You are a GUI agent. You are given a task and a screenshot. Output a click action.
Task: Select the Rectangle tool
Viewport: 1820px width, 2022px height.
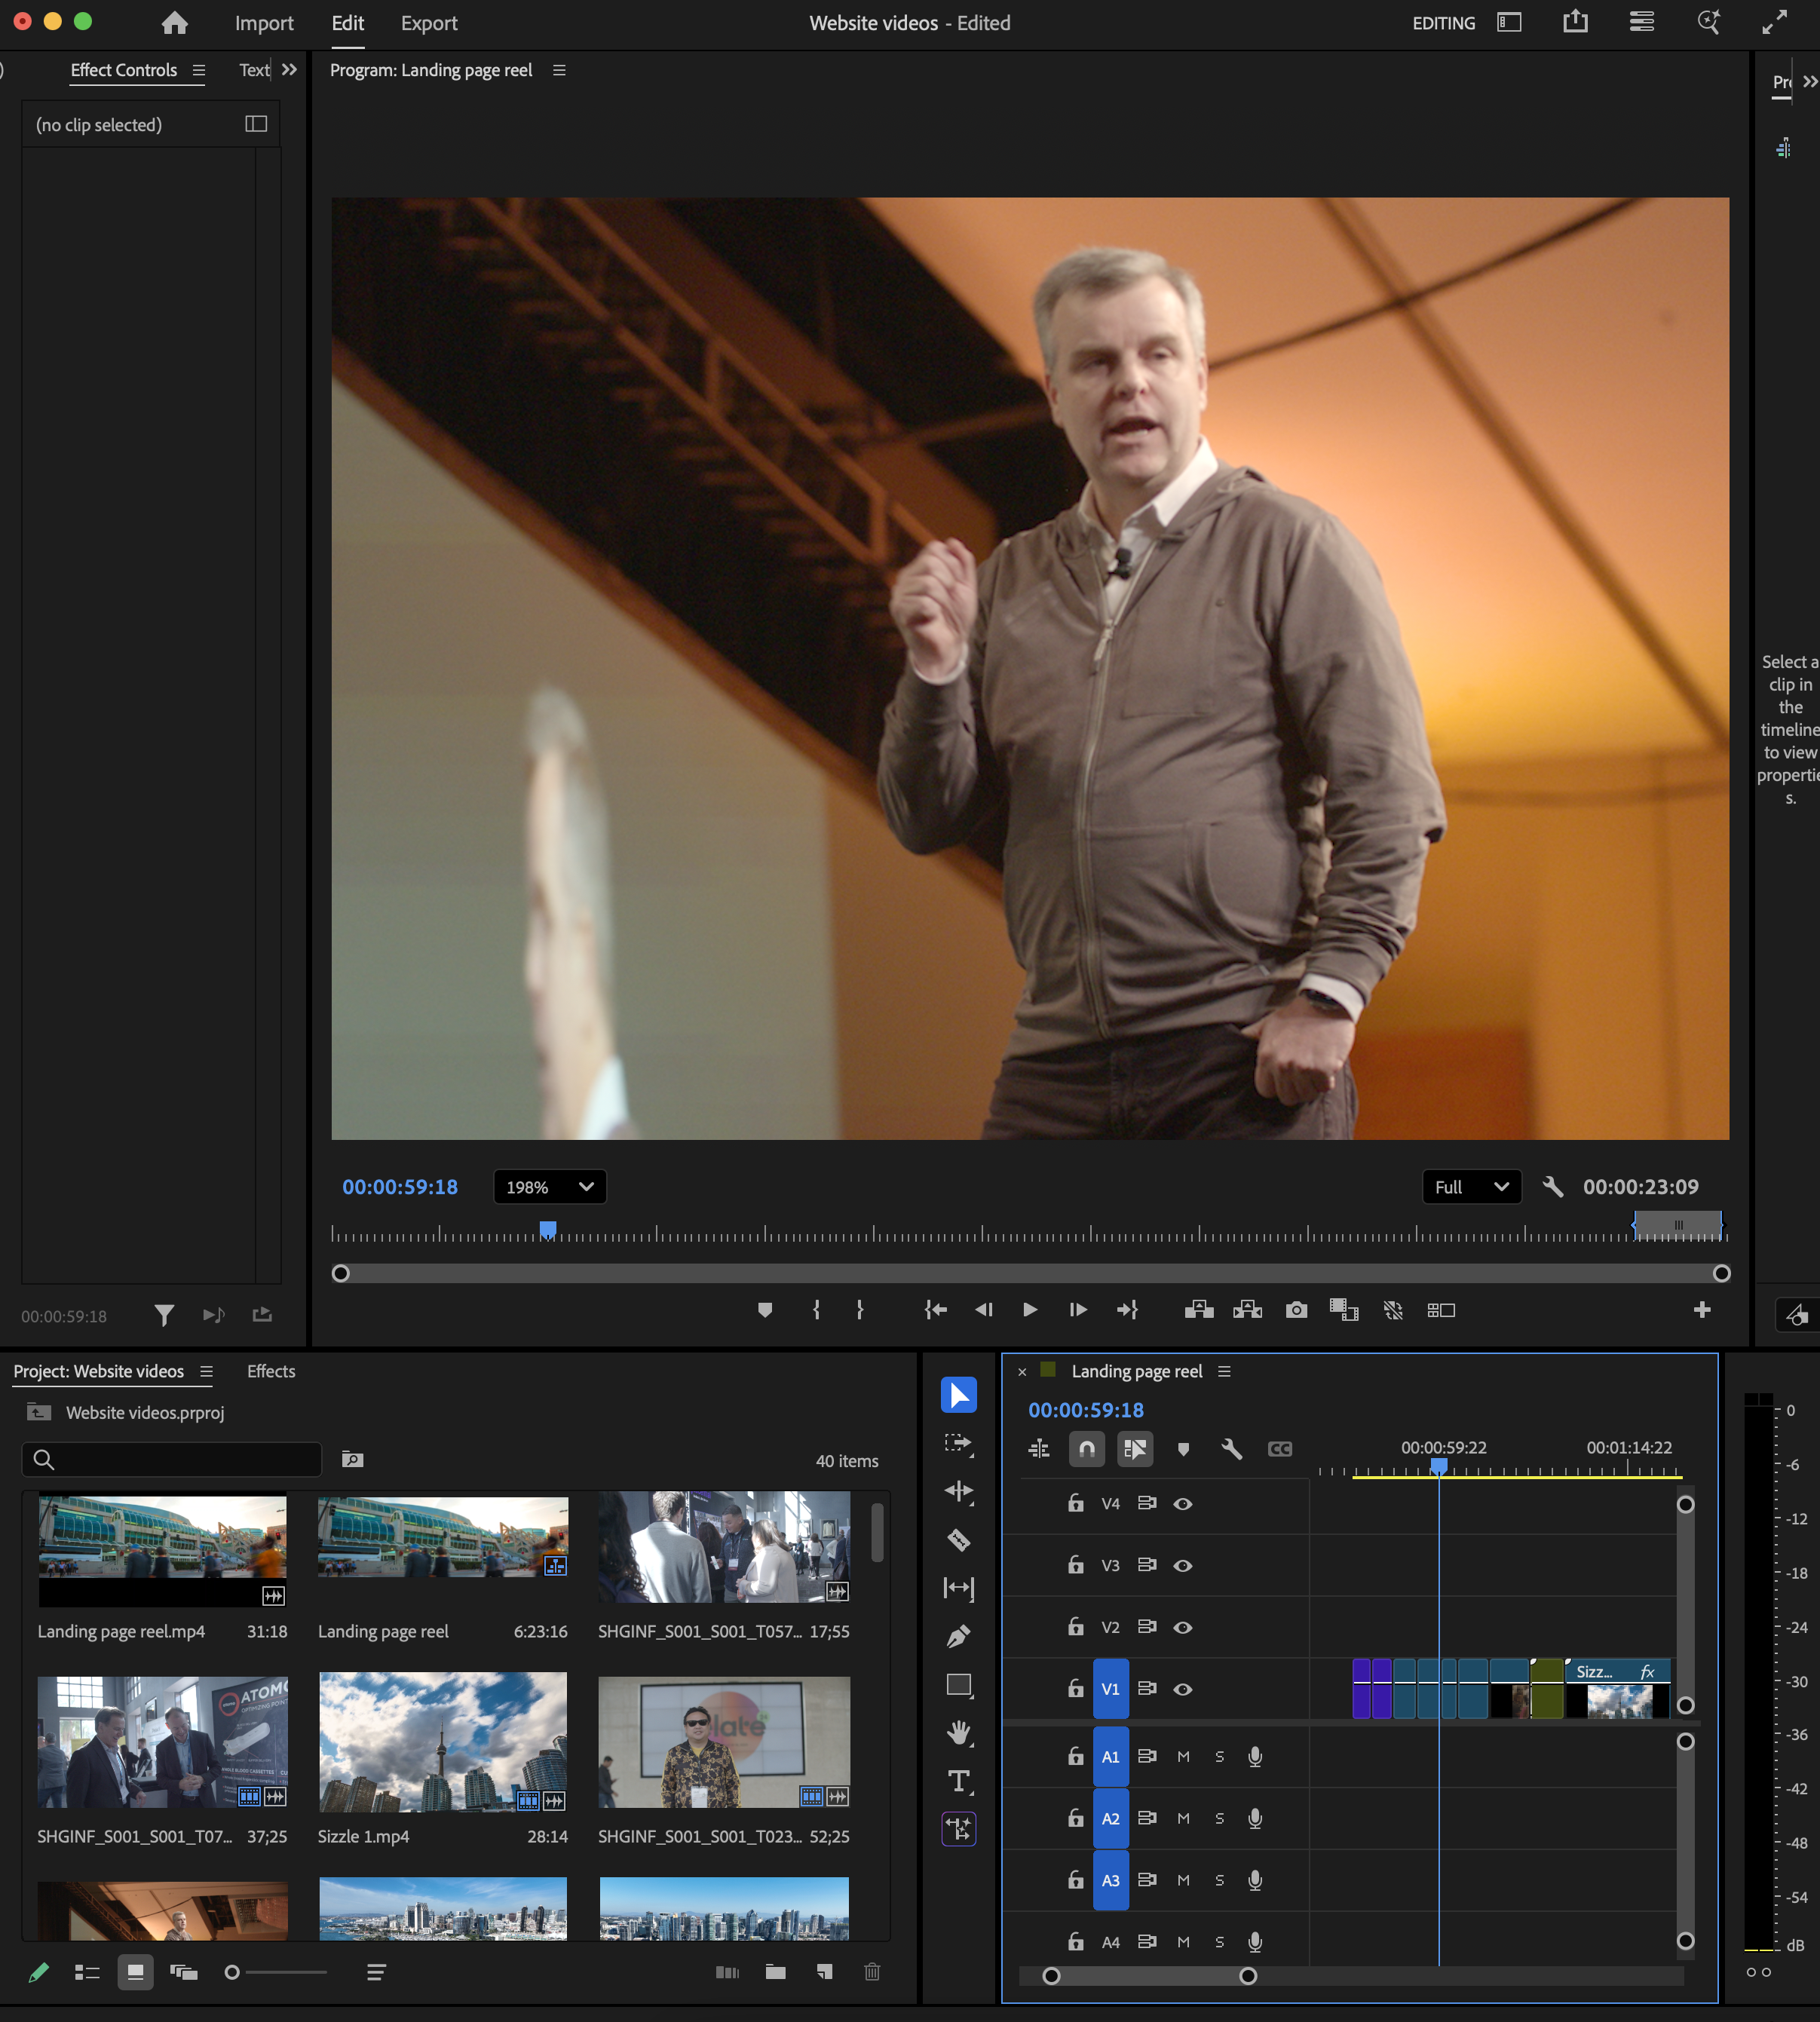coord(958,1685)
